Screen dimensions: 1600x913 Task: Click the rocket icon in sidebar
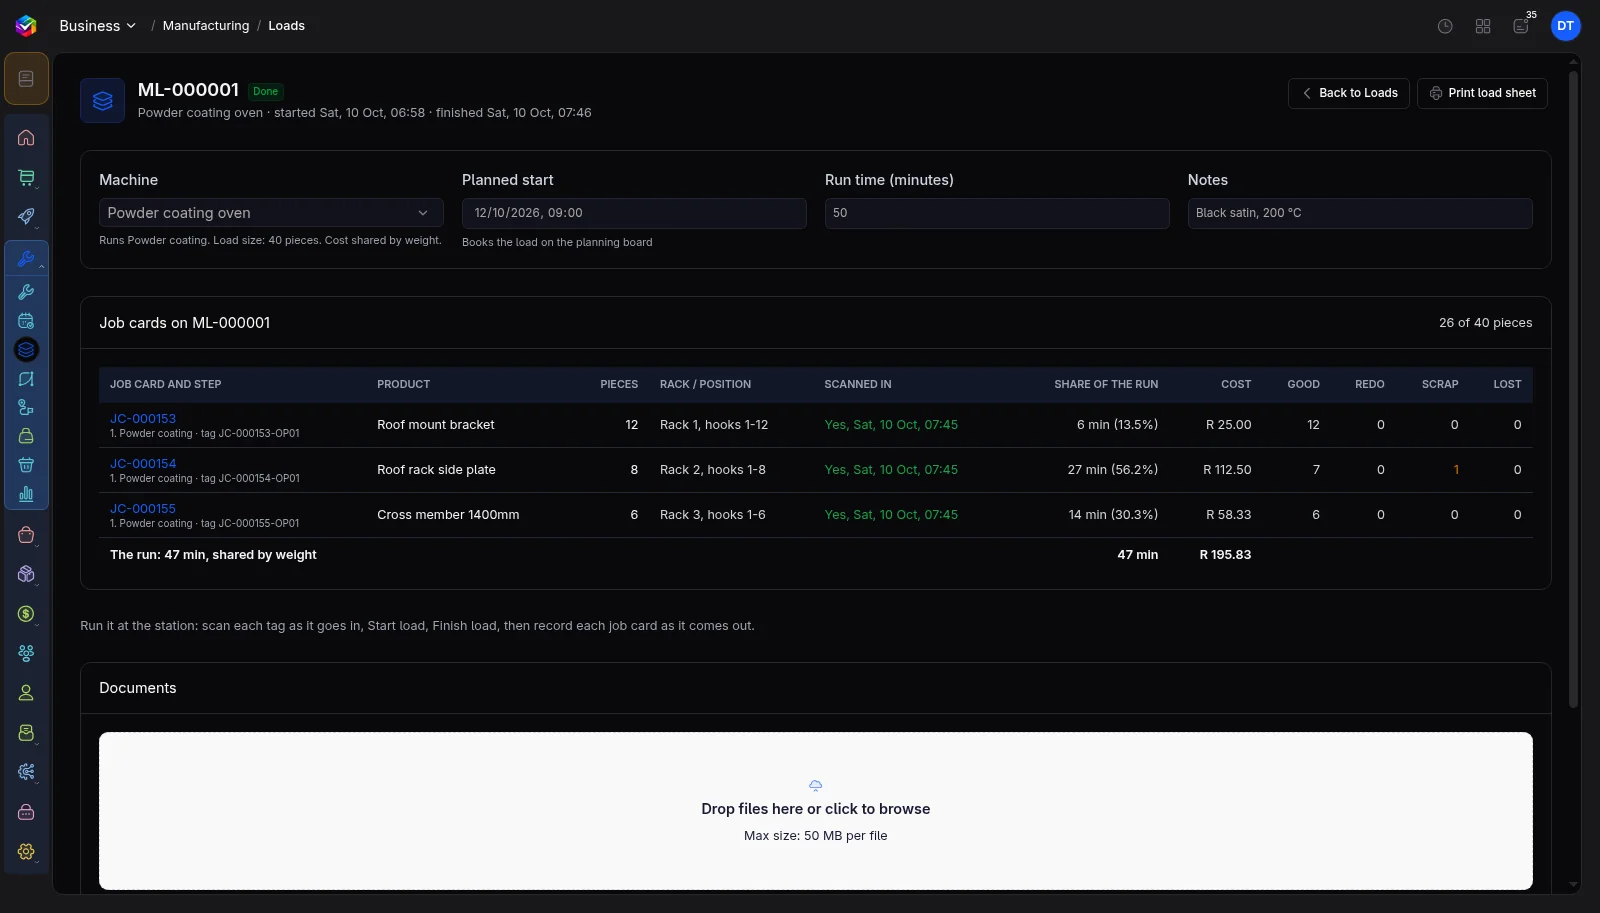tap(26, 217)
